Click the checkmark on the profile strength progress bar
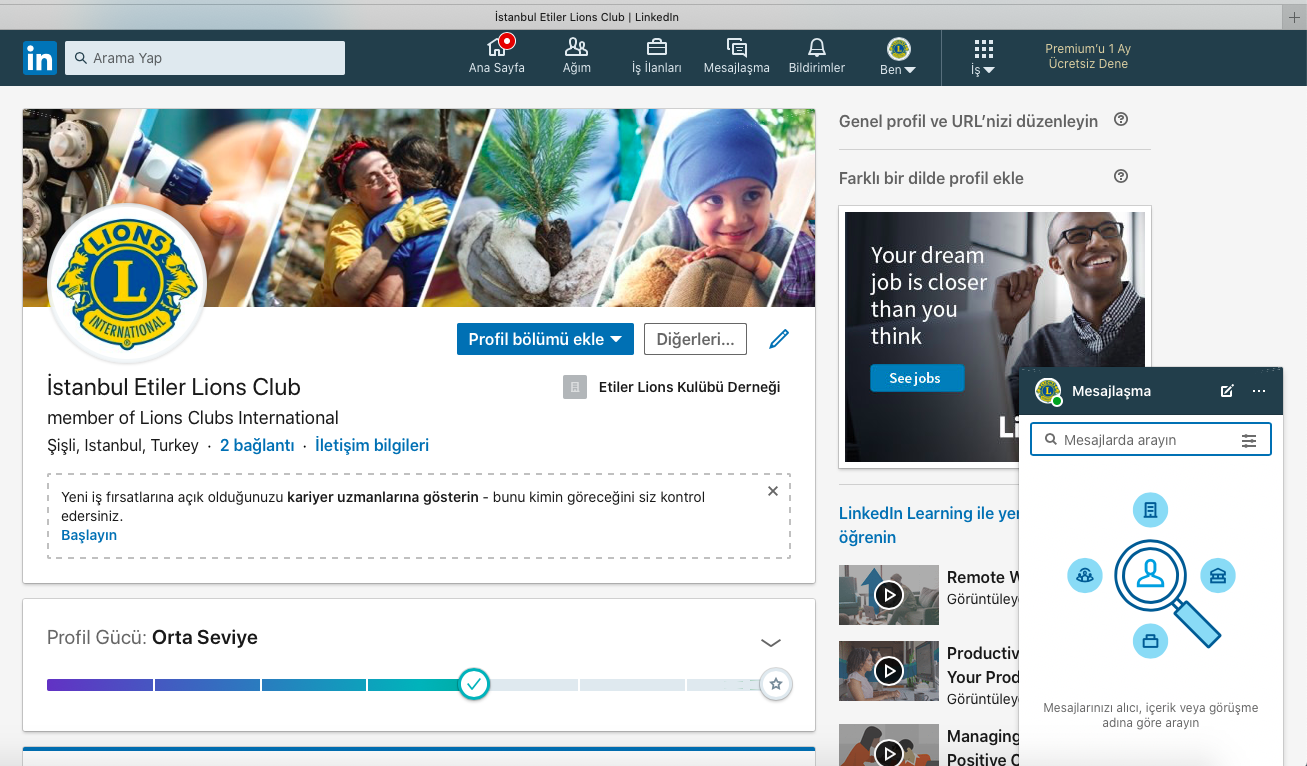The height and width of the screenshot is (766, 1307). (x=473, y=684)
